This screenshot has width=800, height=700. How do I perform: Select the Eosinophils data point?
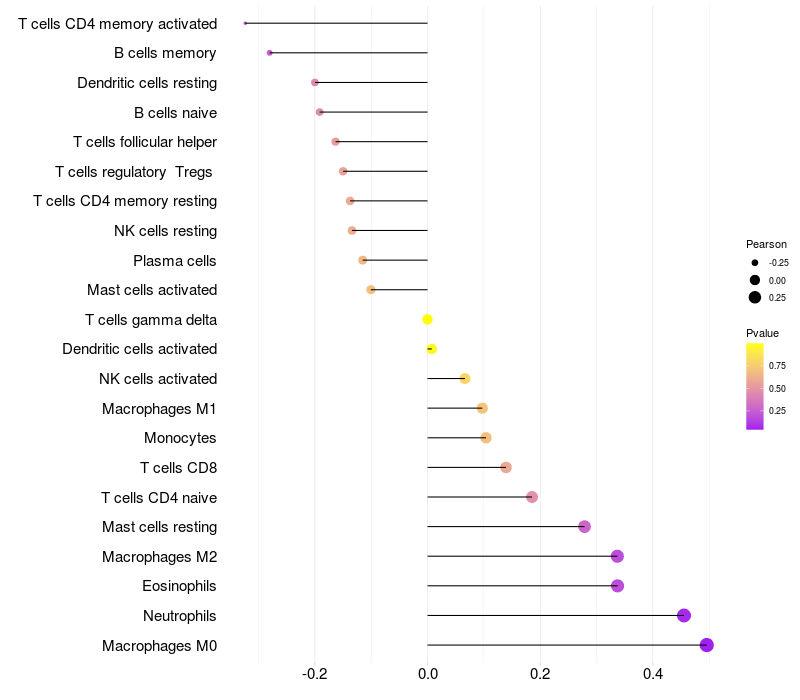point(617,586)
